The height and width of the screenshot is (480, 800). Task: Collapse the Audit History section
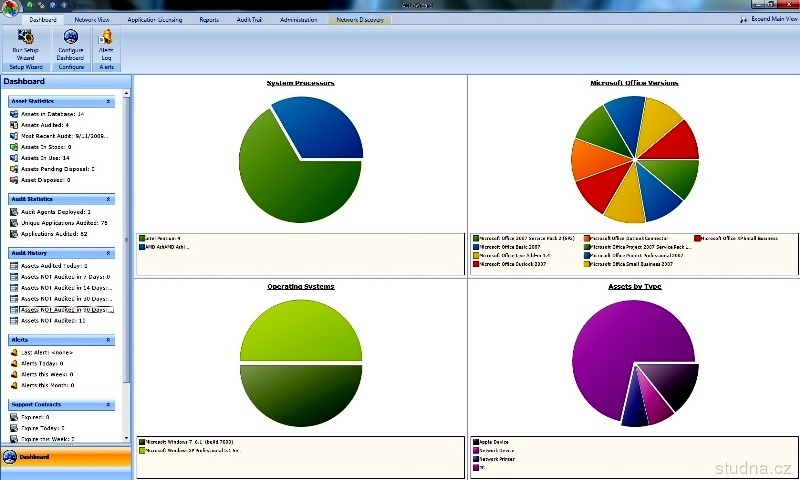109,253
